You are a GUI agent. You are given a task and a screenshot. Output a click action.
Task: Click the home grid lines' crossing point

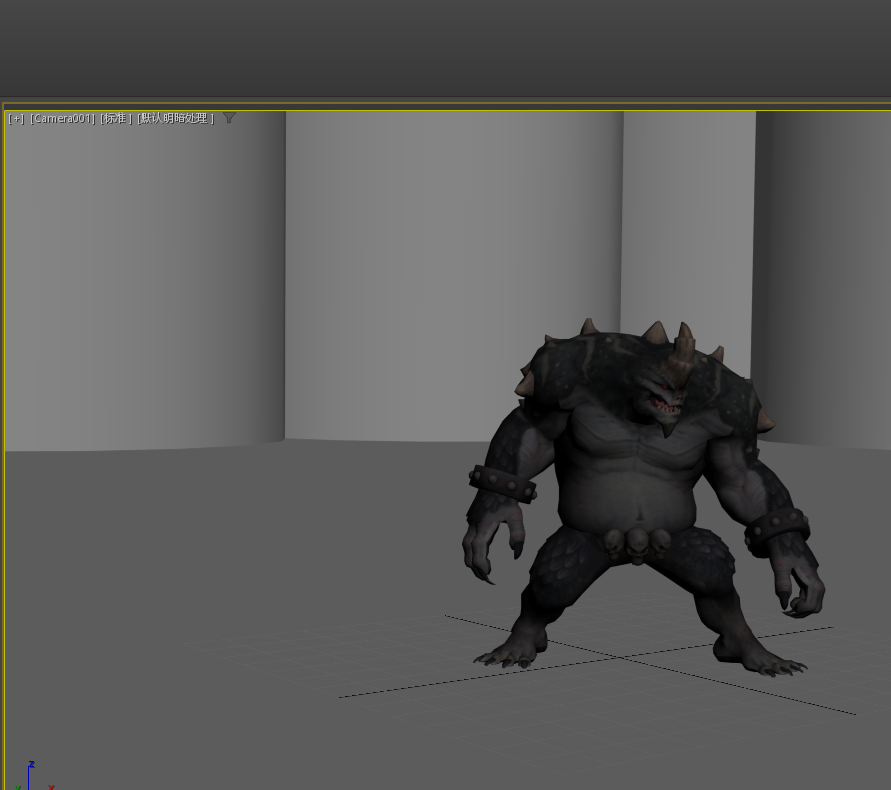[618, 657]
